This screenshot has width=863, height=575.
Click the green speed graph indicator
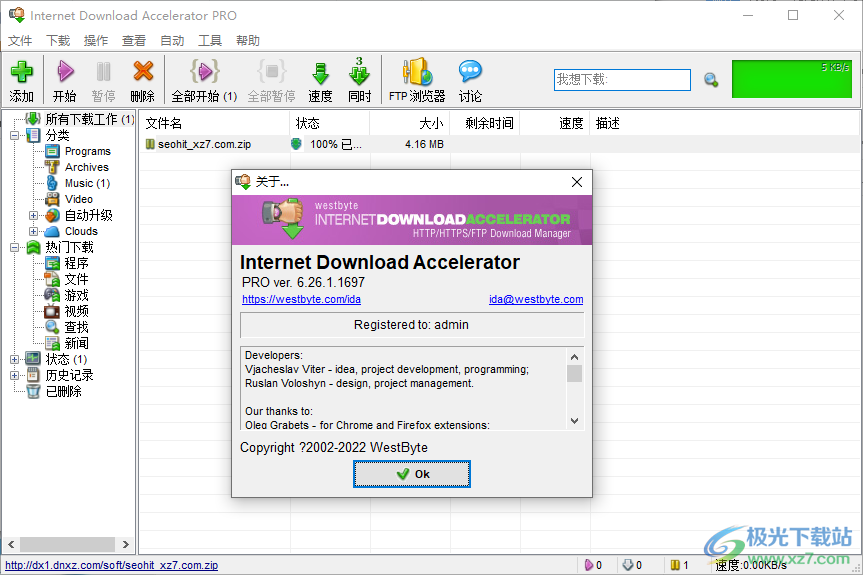[791, 79]
